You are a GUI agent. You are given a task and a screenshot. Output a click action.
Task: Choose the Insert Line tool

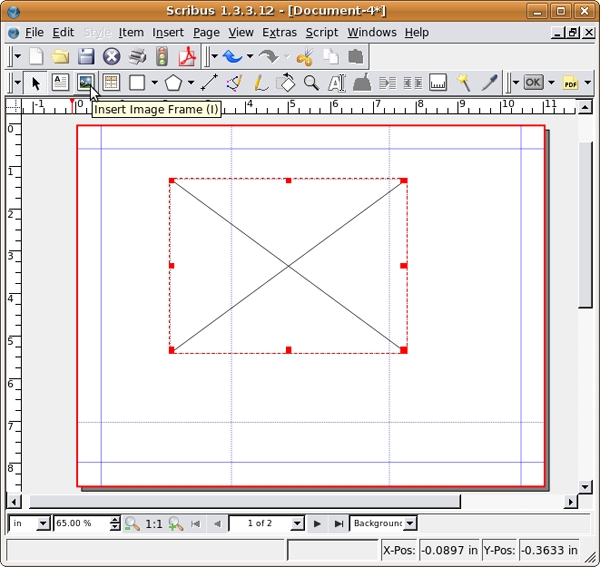[209, 83]
